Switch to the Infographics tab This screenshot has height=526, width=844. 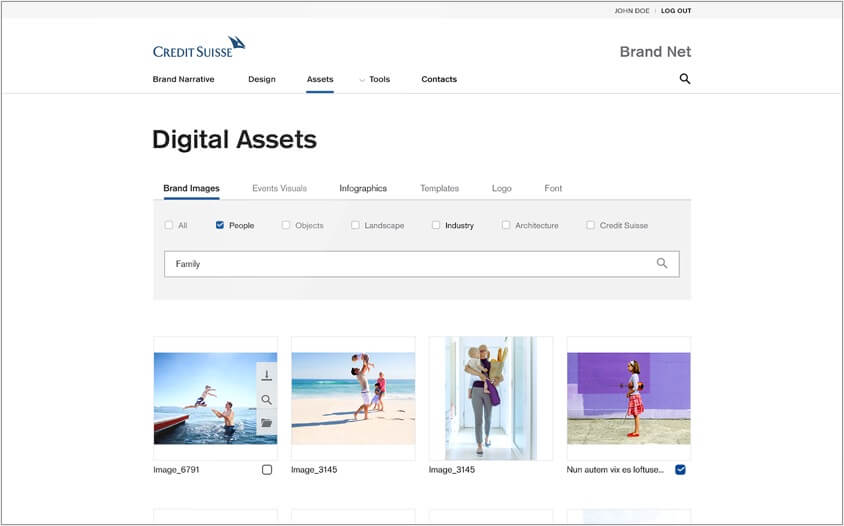pyautogui.click(x=363, y=188)
